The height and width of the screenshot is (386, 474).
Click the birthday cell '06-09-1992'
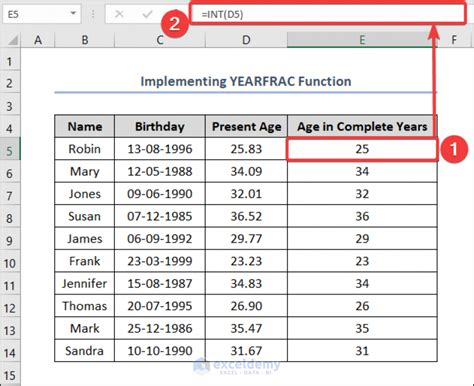160,239
